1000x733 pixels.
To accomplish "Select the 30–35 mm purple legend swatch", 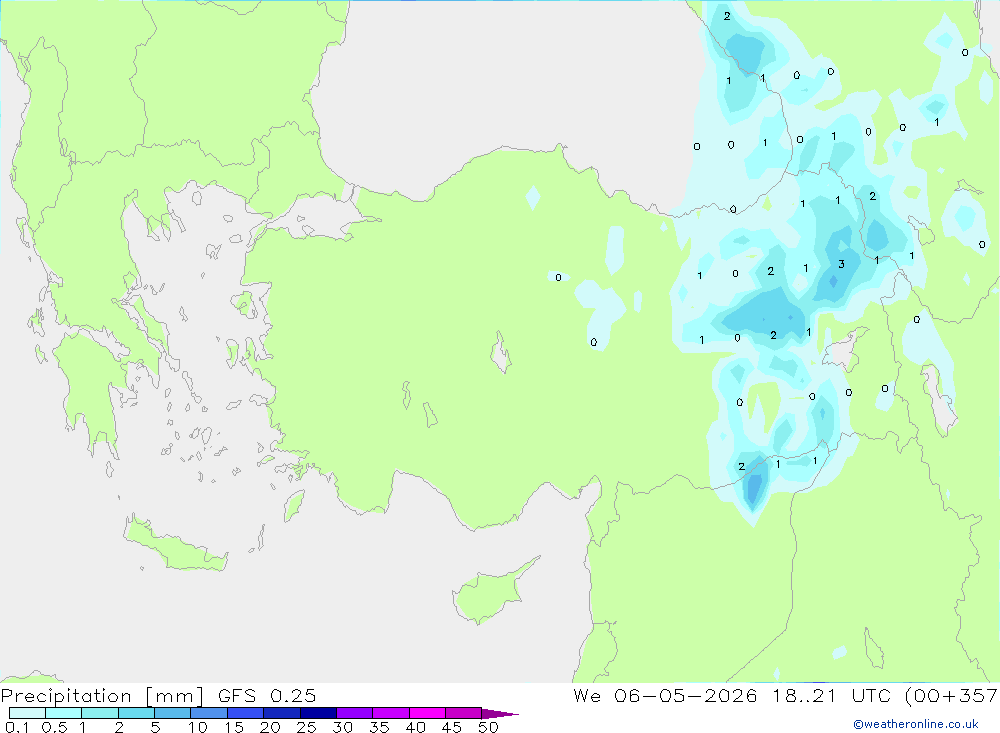I will click(354, 713).
